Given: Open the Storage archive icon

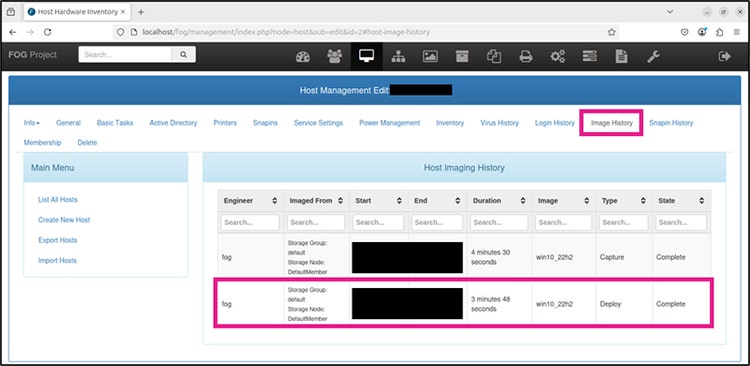Looking at the screenshot, I should tap(462, 56).
